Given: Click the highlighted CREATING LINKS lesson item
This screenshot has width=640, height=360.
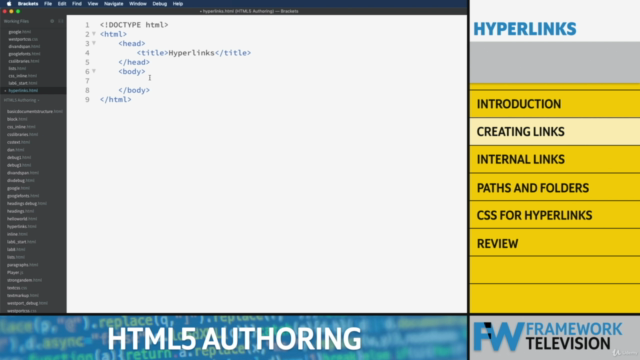Looking at the screenshot, I should tap(555, 132).
